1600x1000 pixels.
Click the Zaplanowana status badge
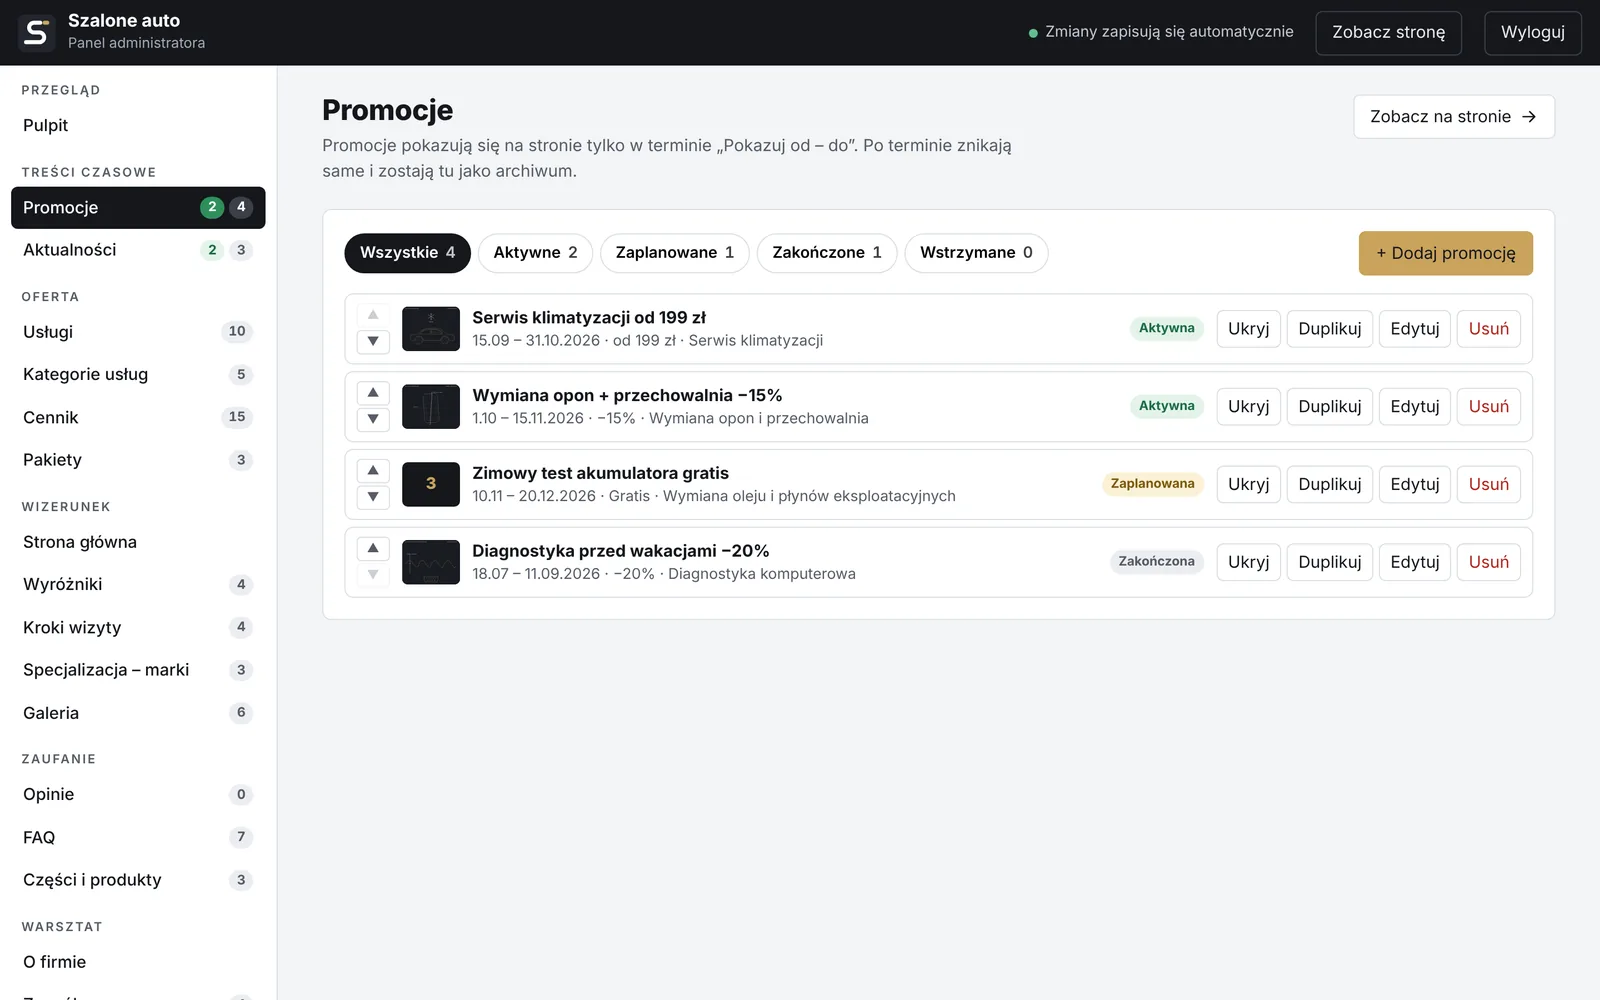pyautogui.click(x=1152, y=484)
